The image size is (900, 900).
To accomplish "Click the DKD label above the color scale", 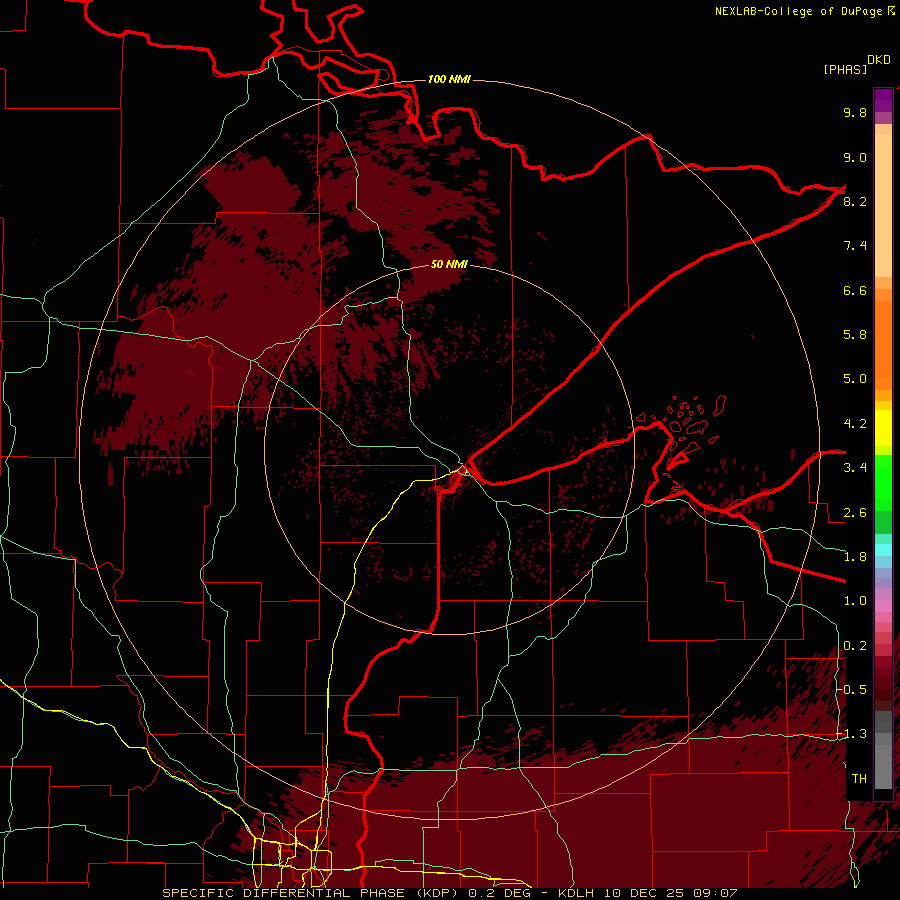I will point(879,60).
